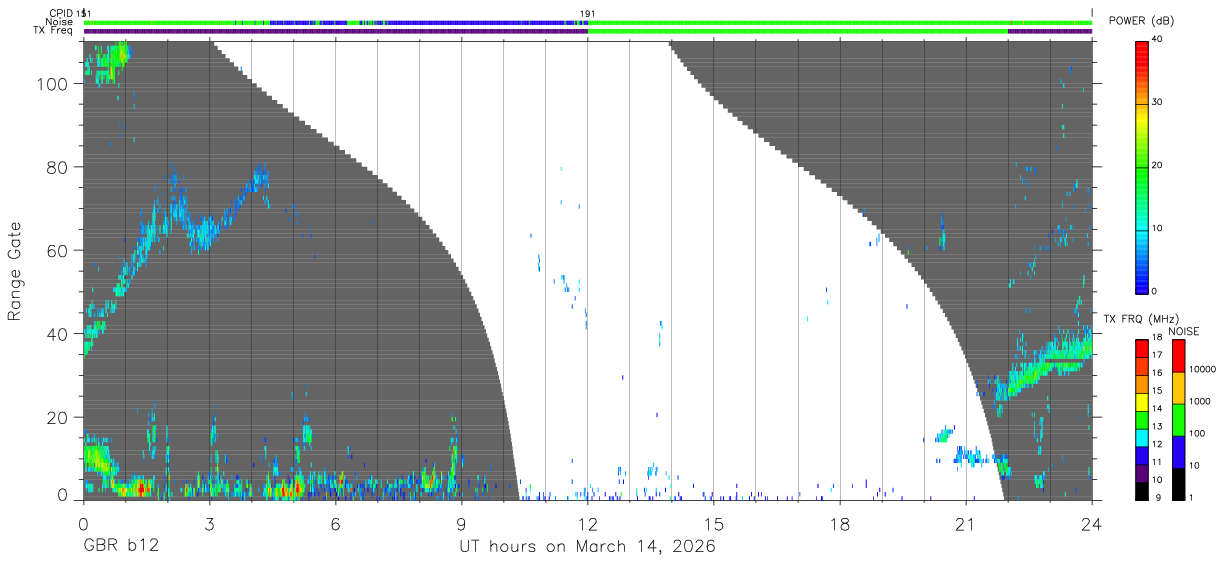Select the 1000 tick on NOISE legend
The width and height of the screenshot is (1228, 567).
tap(1200, 401)
